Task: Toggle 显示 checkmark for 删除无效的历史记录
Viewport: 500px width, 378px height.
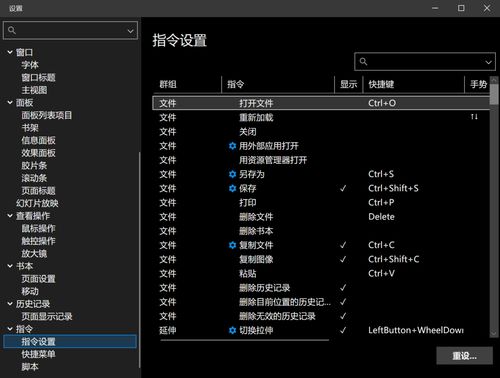Action: 343,316
